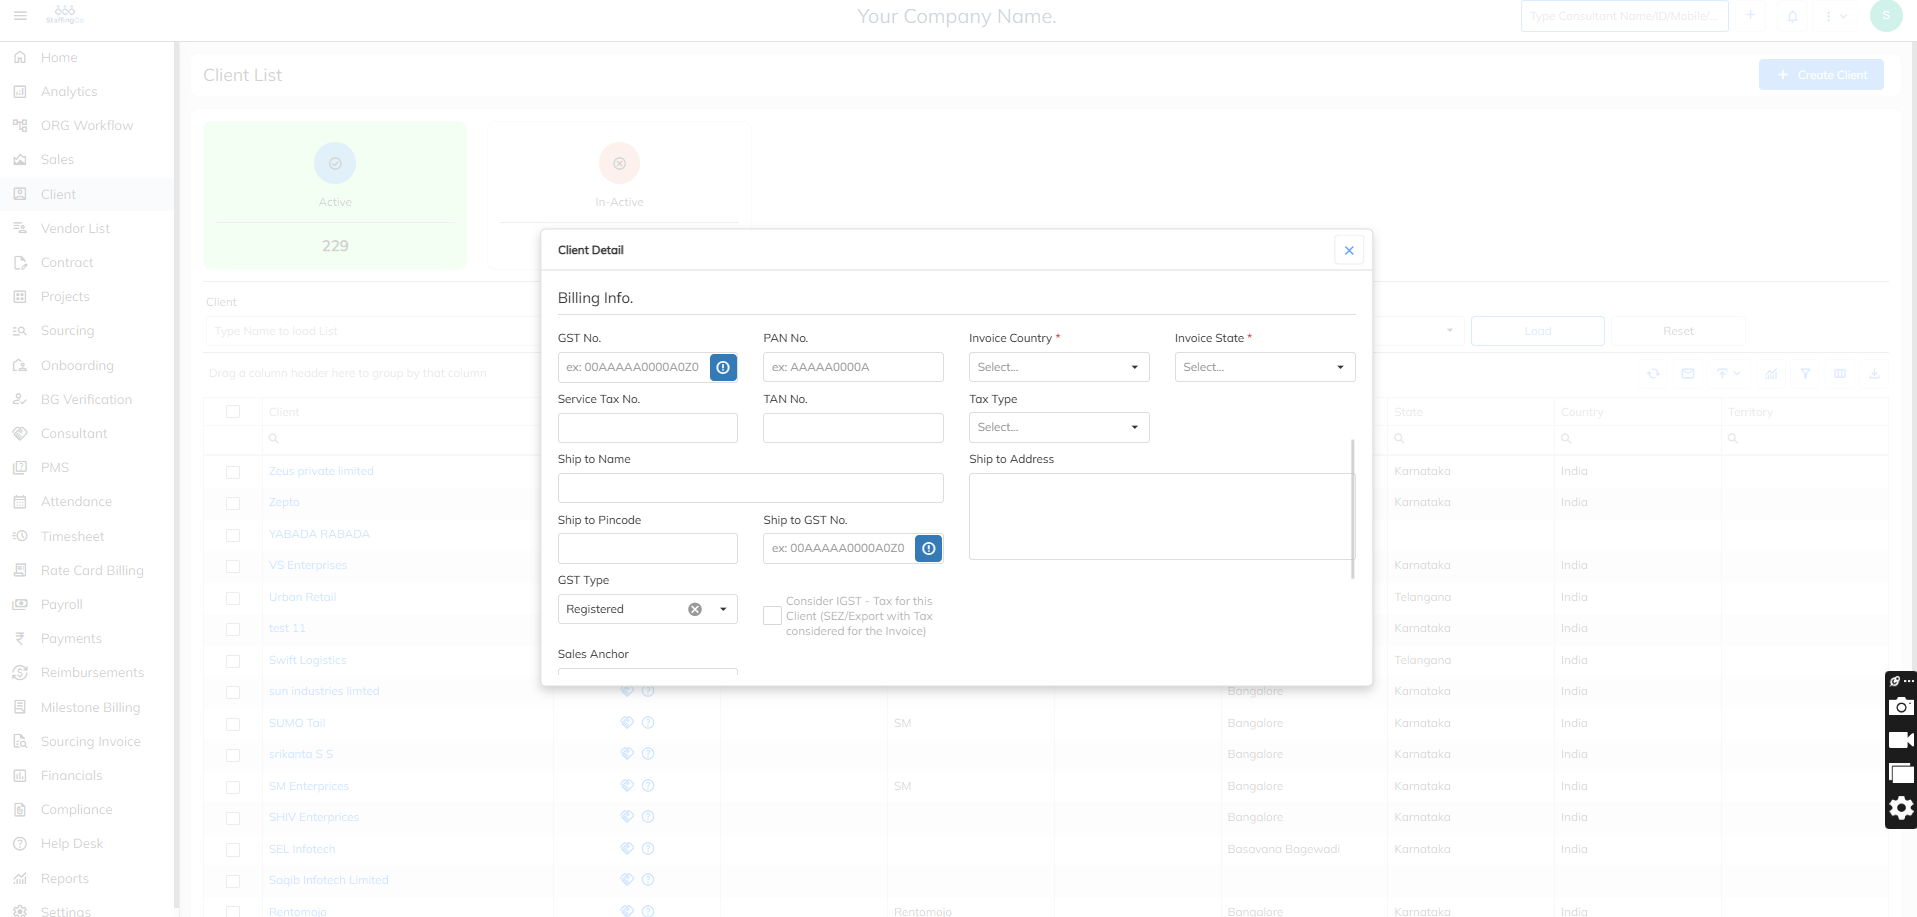
Task: Select the SUMO Tail row checkbox
Action: point(233,724)
